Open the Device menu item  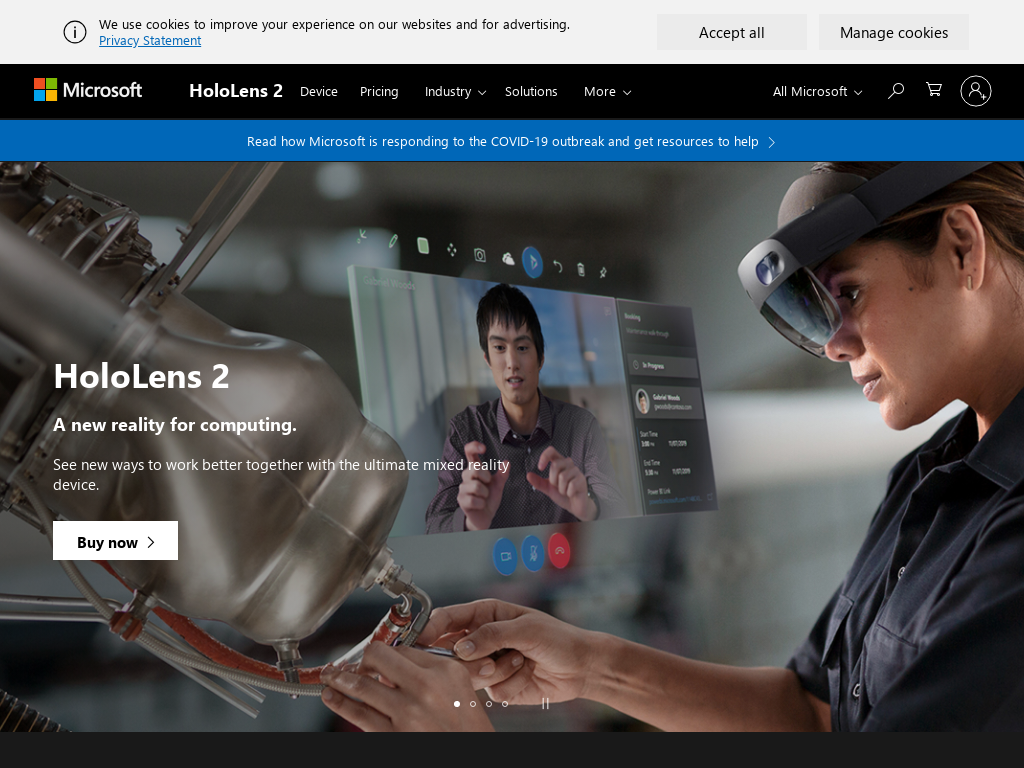click(x=319, y=91)
